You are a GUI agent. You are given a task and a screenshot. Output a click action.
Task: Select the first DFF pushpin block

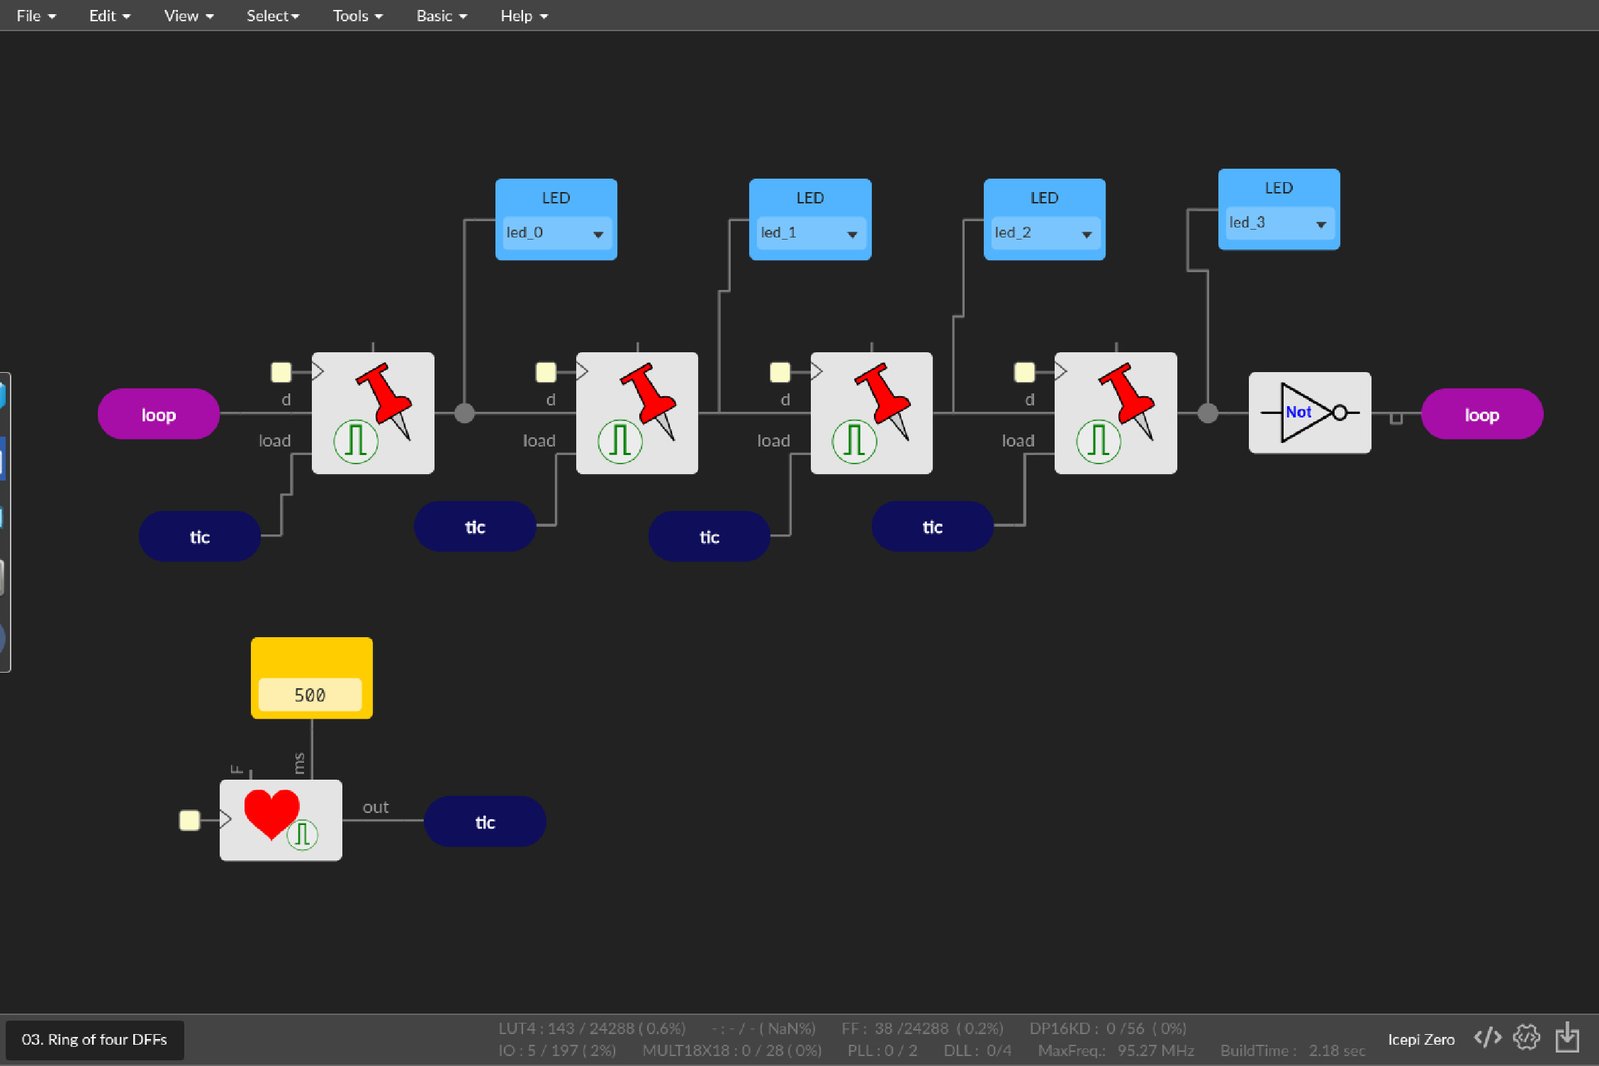[x=373, y=413]
